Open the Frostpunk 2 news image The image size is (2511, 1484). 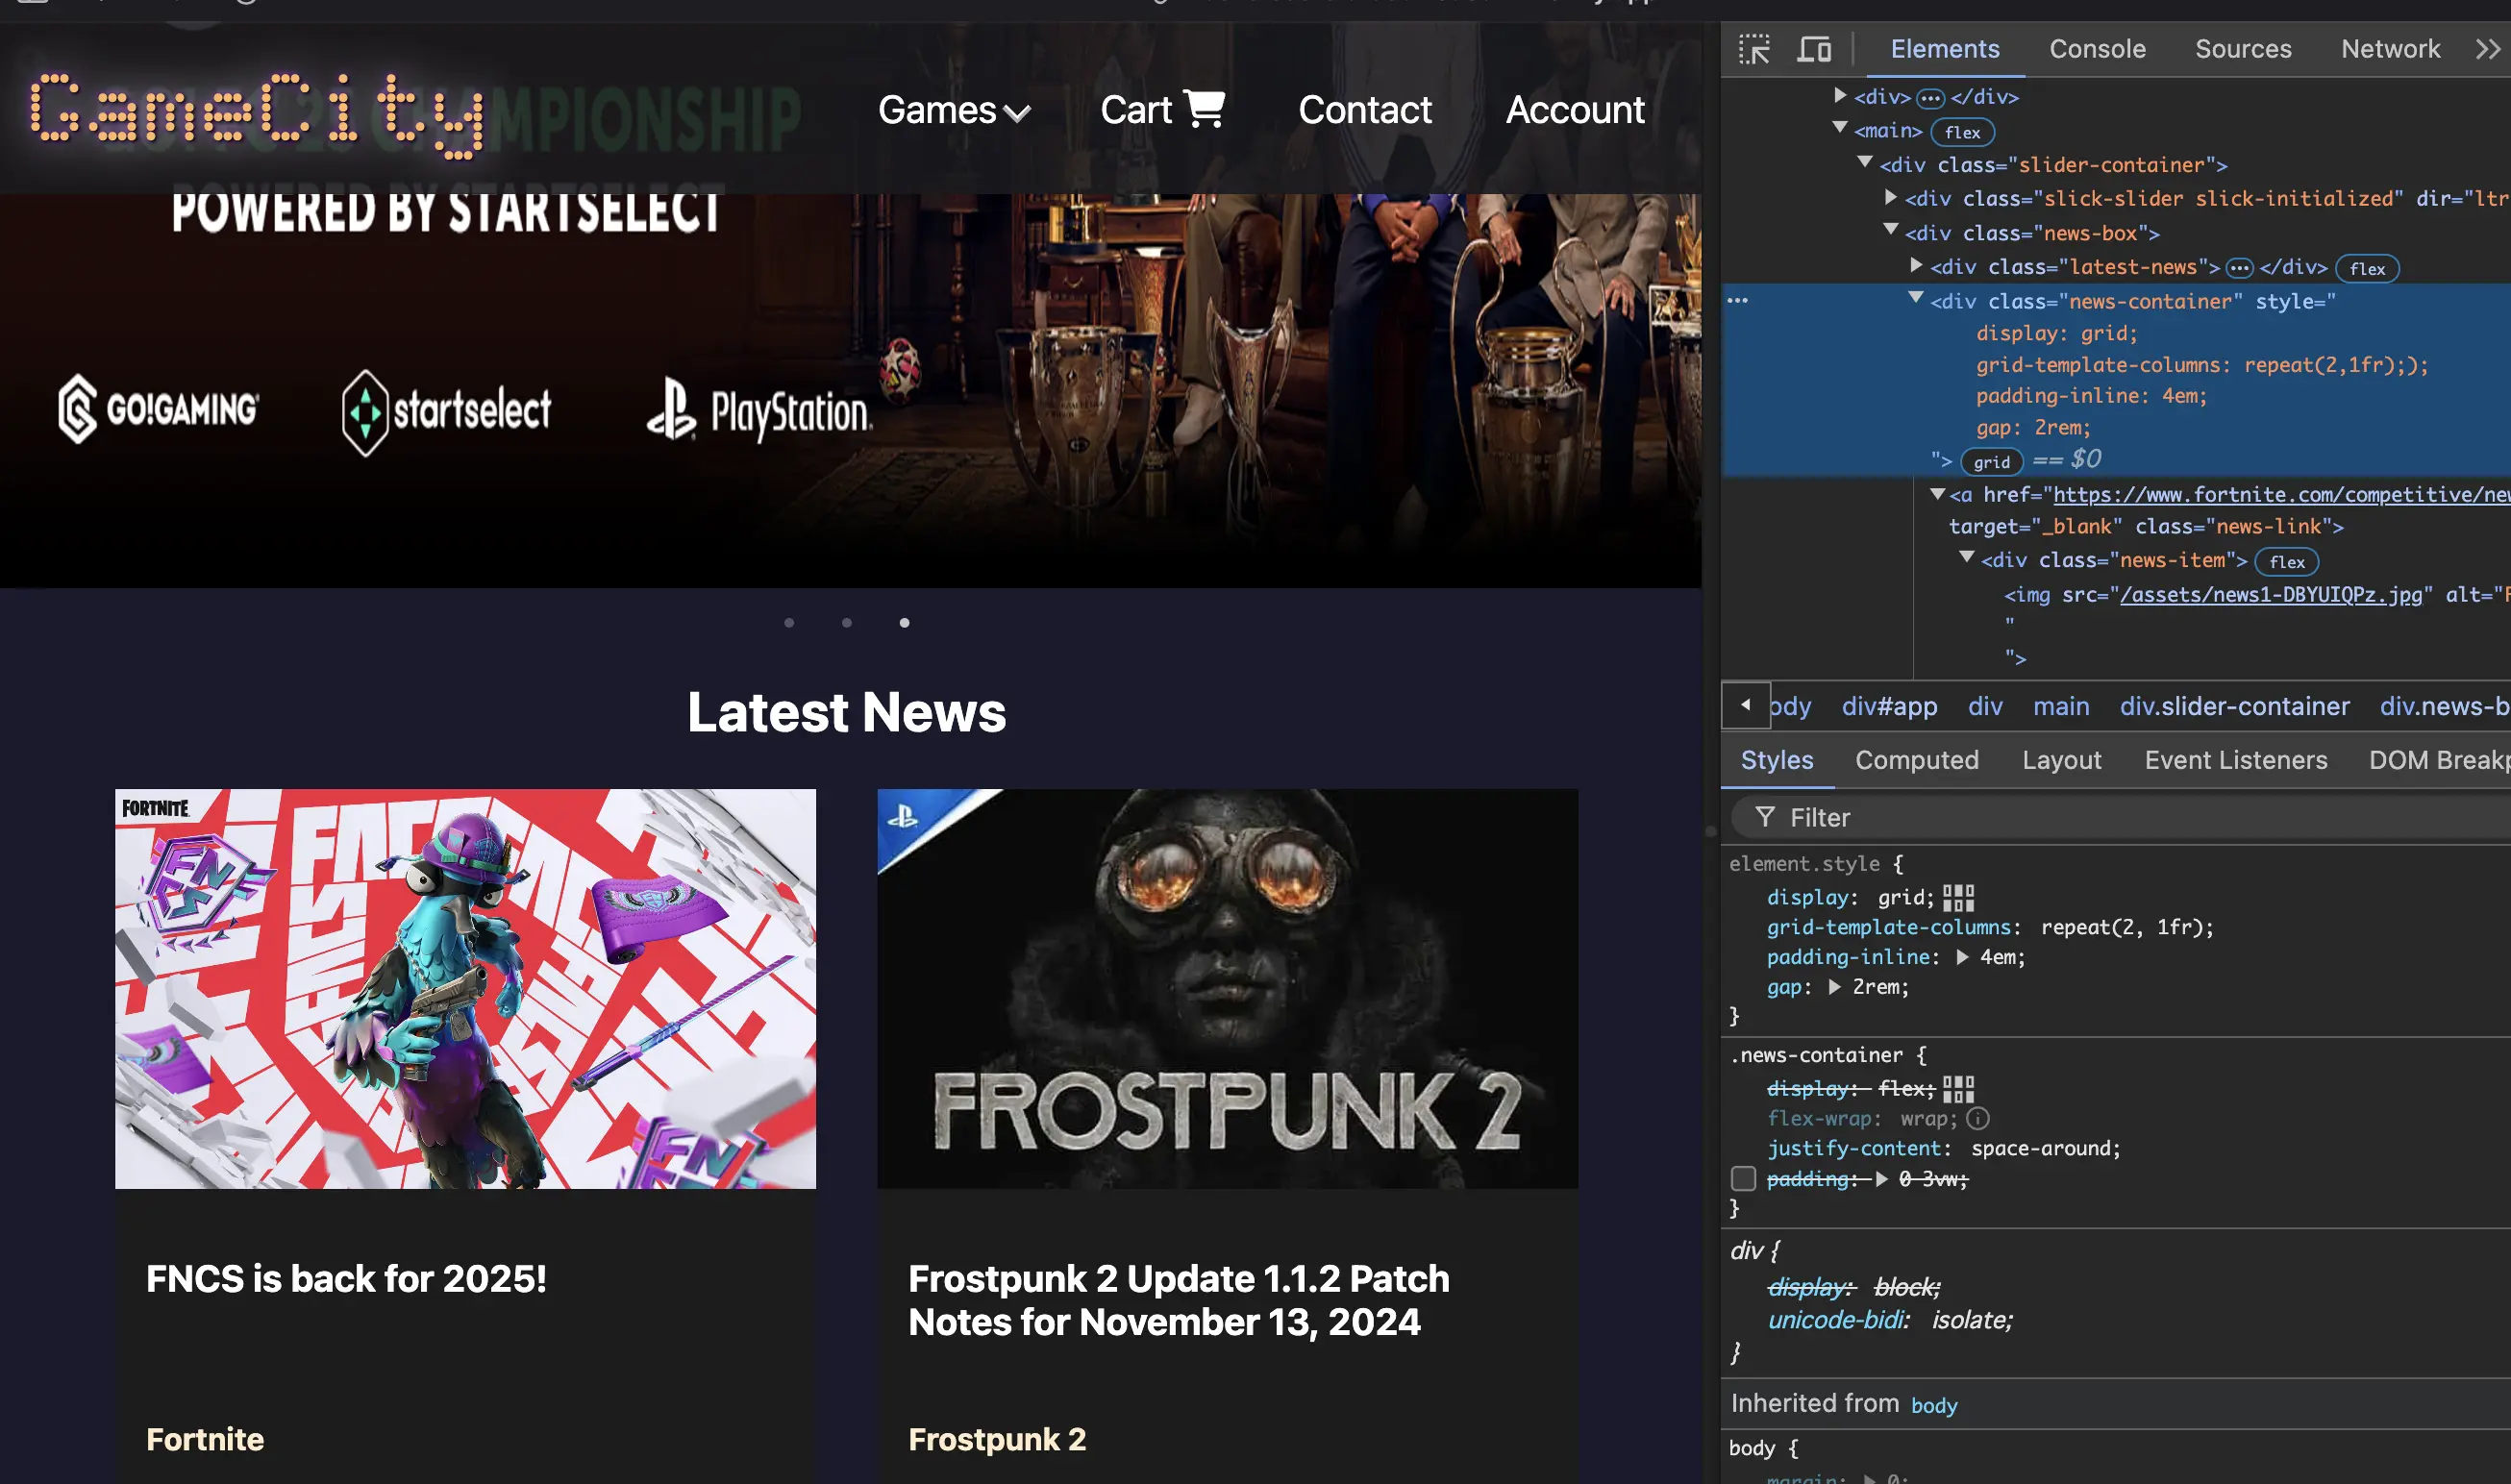1227,988
